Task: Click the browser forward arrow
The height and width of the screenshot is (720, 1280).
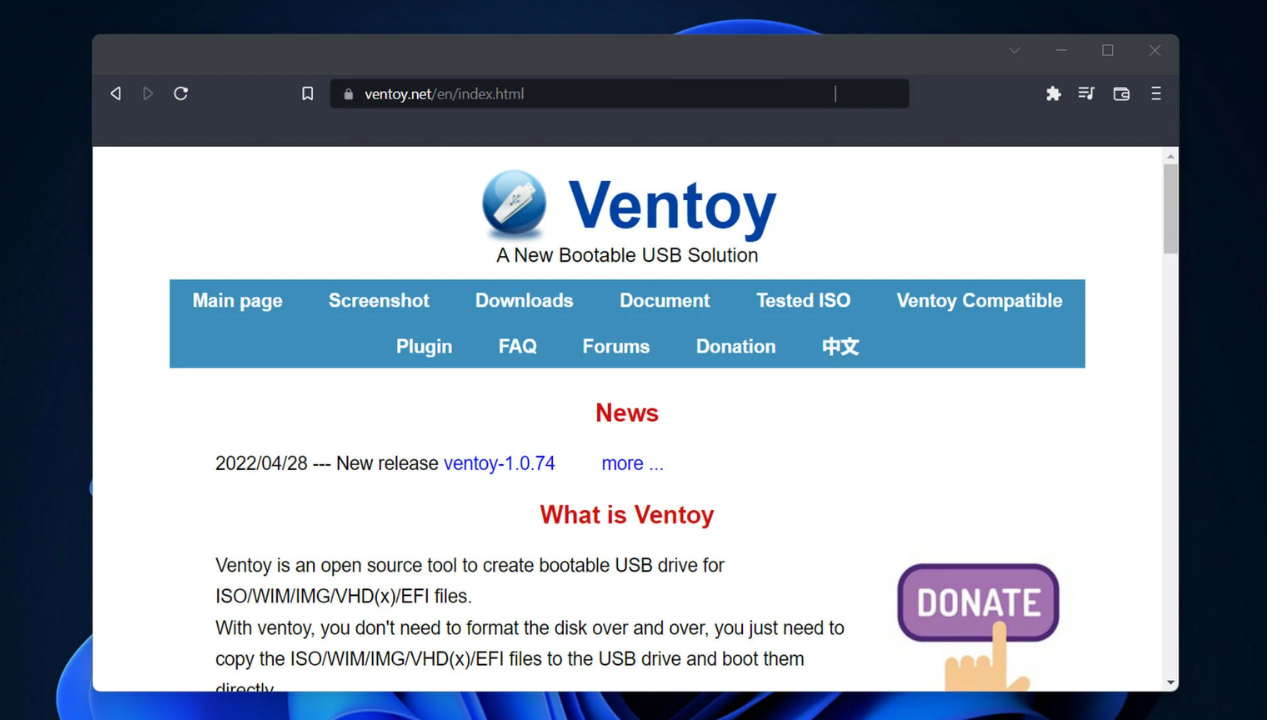Action: click(x=148, y=94)
